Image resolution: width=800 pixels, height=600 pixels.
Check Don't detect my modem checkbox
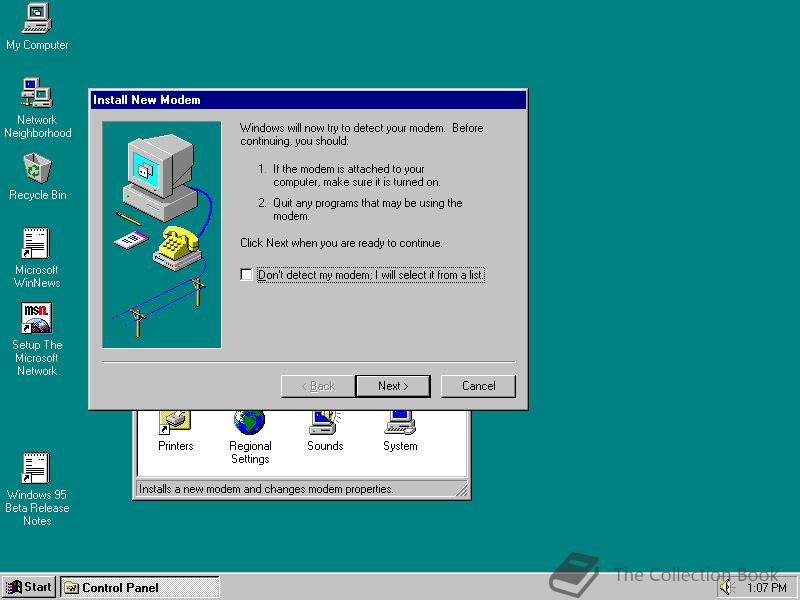246,274
